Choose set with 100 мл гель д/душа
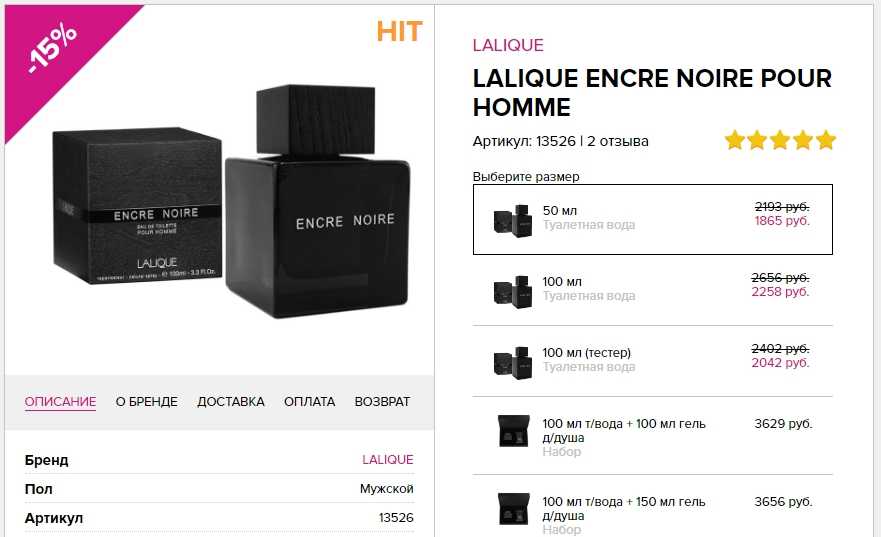881x537 pixels. point(652,435)
